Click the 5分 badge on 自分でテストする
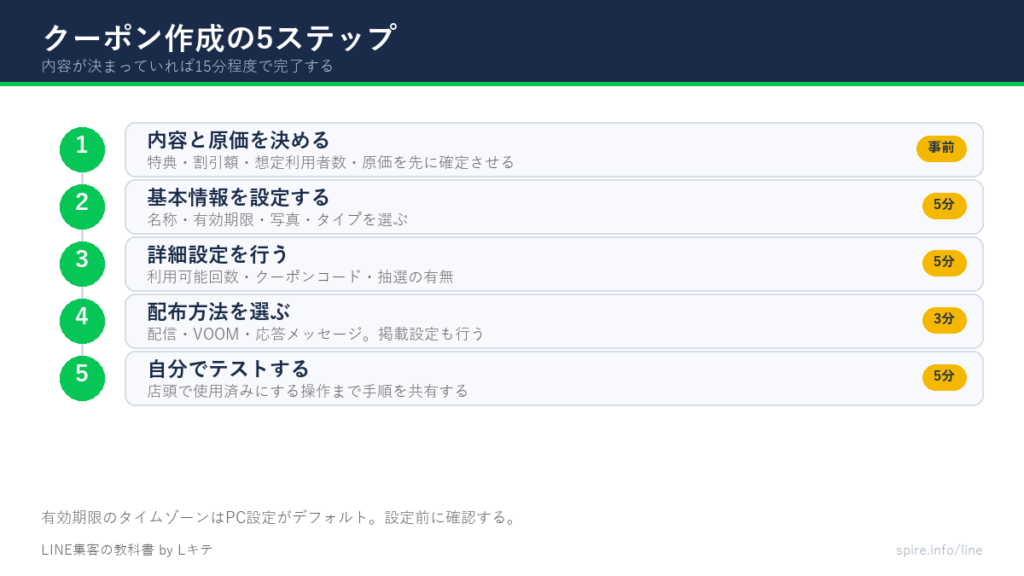Image resolution: width=1024 pixels, height=576 pixels. 944,377
